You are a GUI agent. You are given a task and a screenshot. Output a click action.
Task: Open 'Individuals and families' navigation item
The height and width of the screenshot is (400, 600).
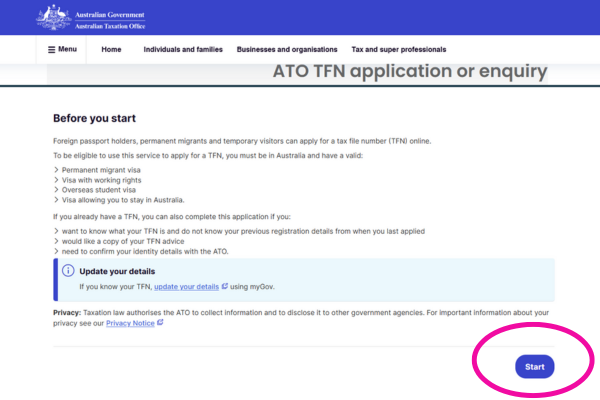click(x=183, y=49)
